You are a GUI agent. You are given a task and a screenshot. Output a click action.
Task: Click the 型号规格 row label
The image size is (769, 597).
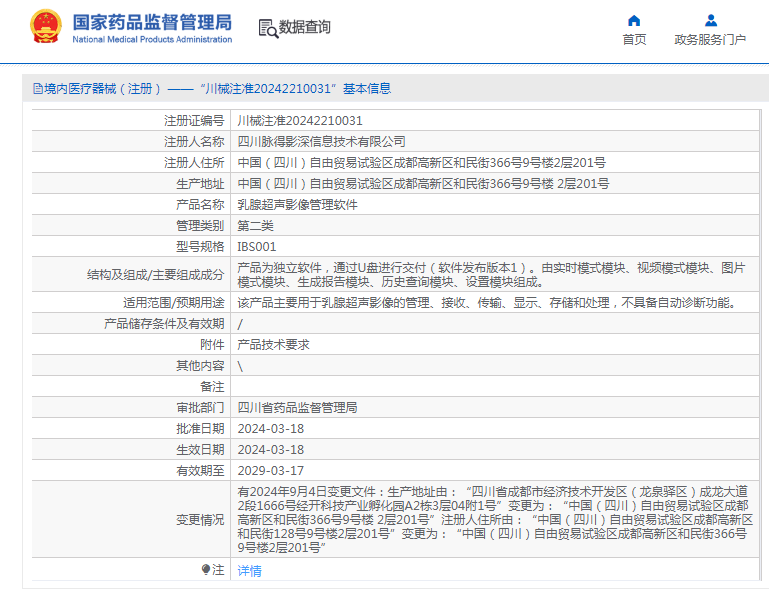point(200,247)
